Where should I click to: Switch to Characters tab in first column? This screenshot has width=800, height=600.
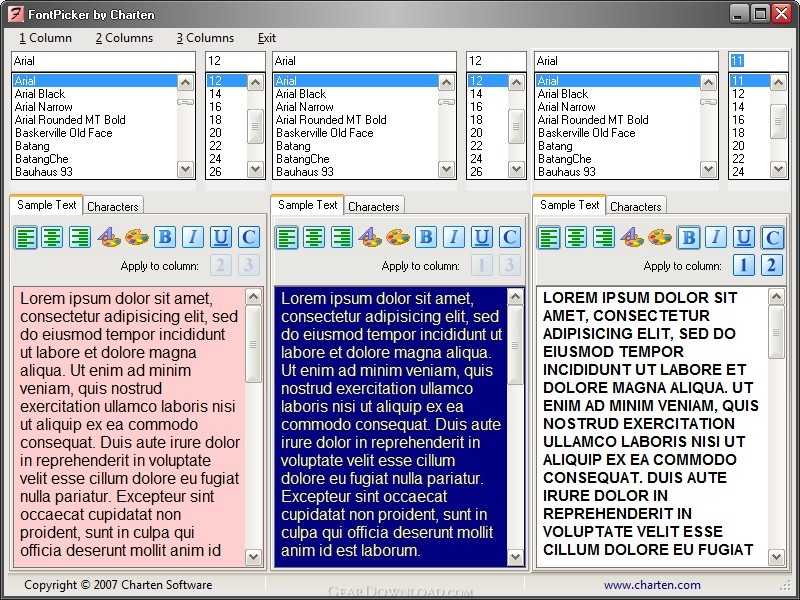[112, 207]
